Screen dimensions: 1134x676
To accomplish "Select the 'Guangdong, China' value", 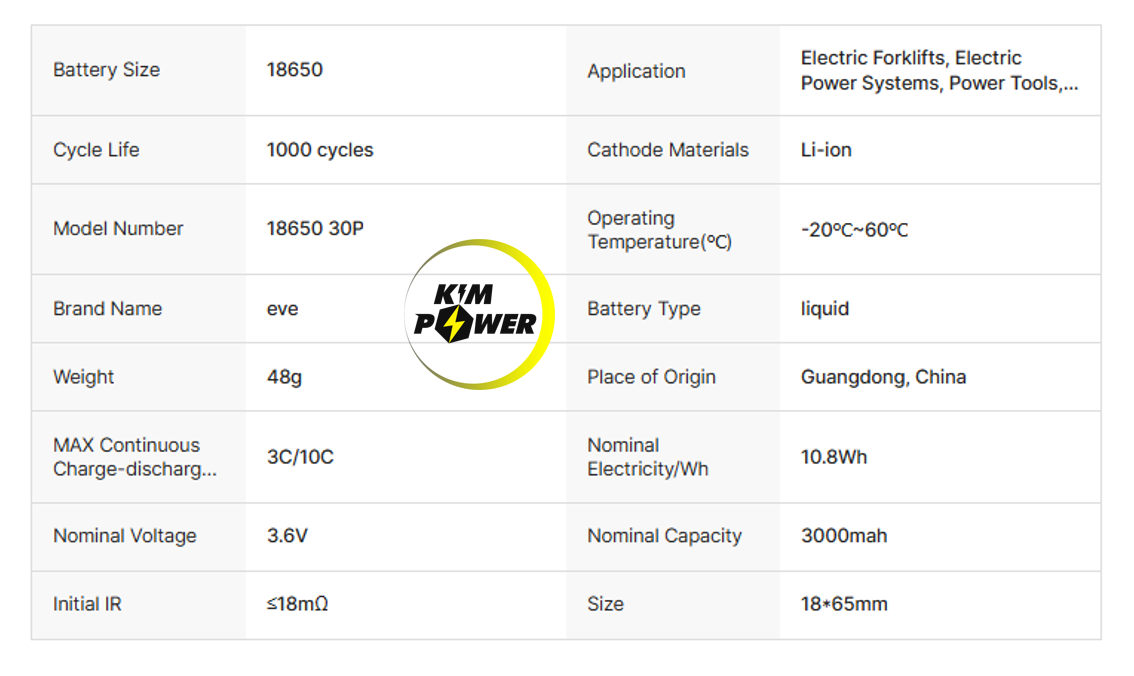I will (x=883, y=377).
